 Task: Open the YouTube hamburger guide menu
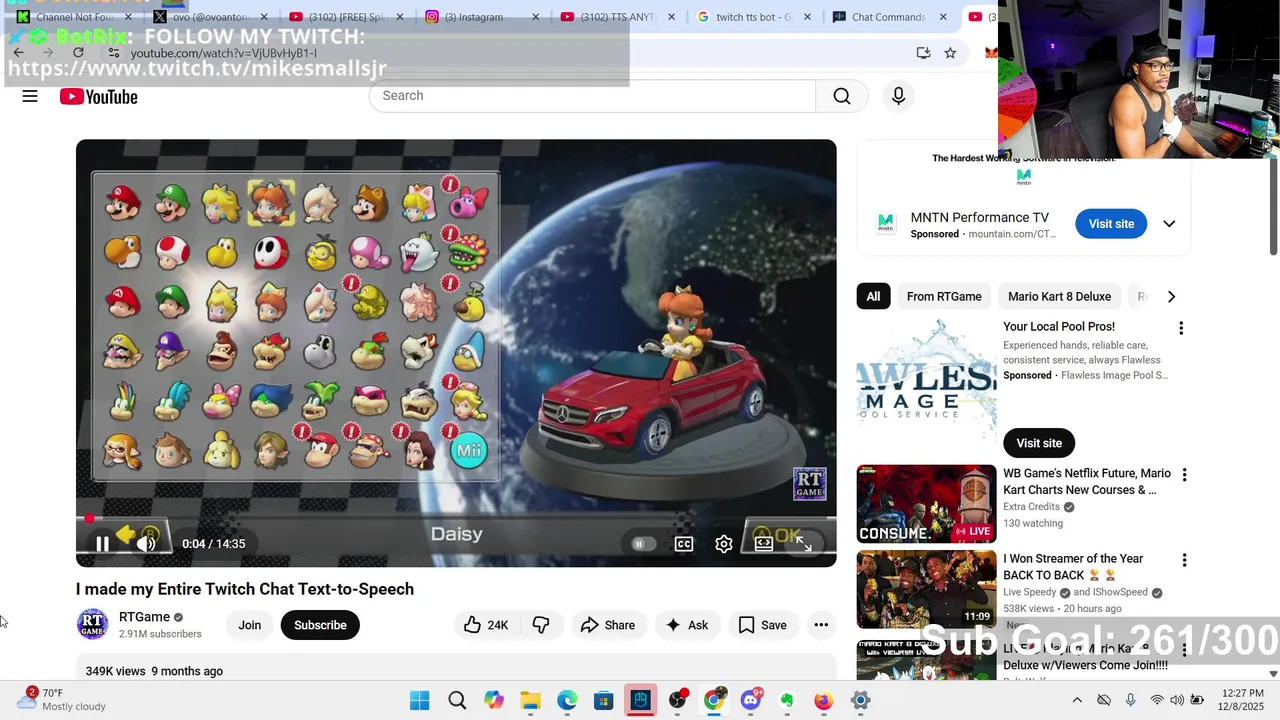[30, 96]
